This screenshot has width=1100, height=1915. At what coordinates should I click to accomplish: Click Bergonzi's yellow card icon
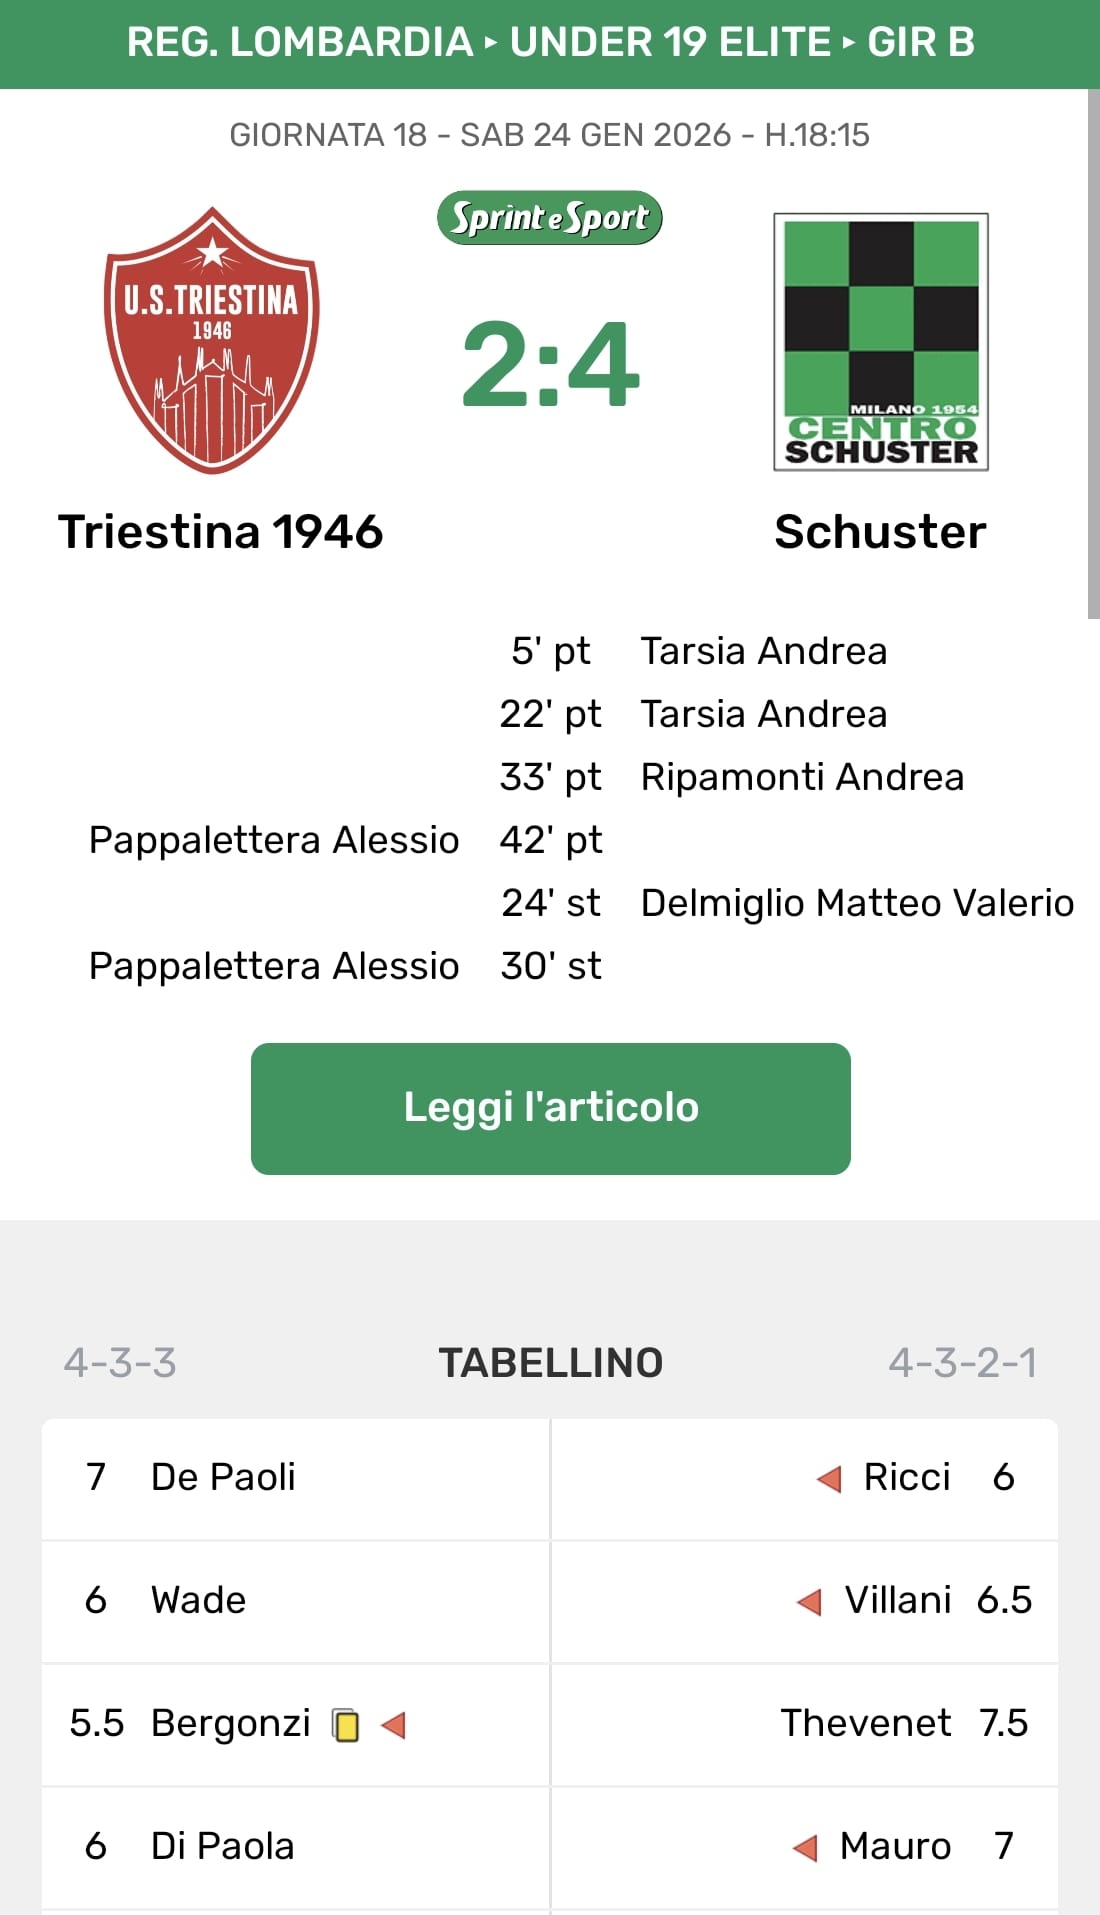coord(346,1725)
